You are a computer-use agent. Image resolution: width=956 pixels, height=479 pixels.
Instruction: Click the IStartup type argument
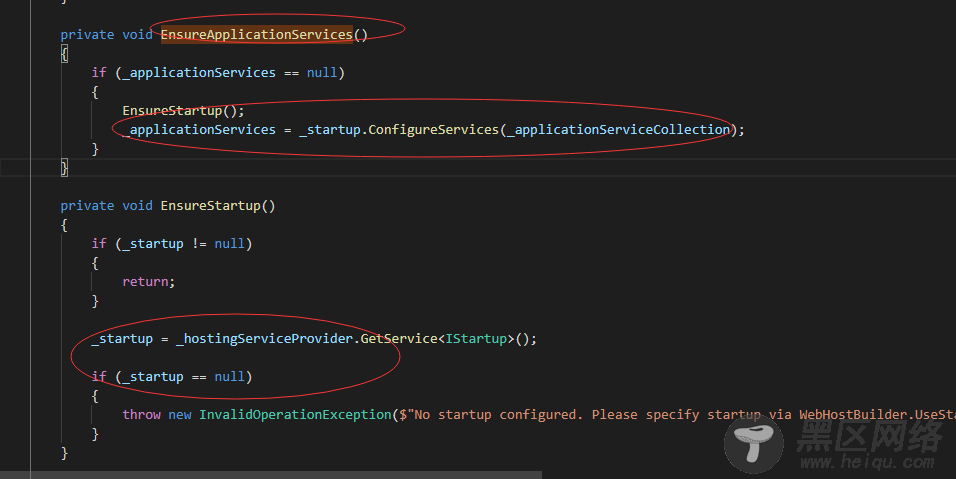point(476,338)
